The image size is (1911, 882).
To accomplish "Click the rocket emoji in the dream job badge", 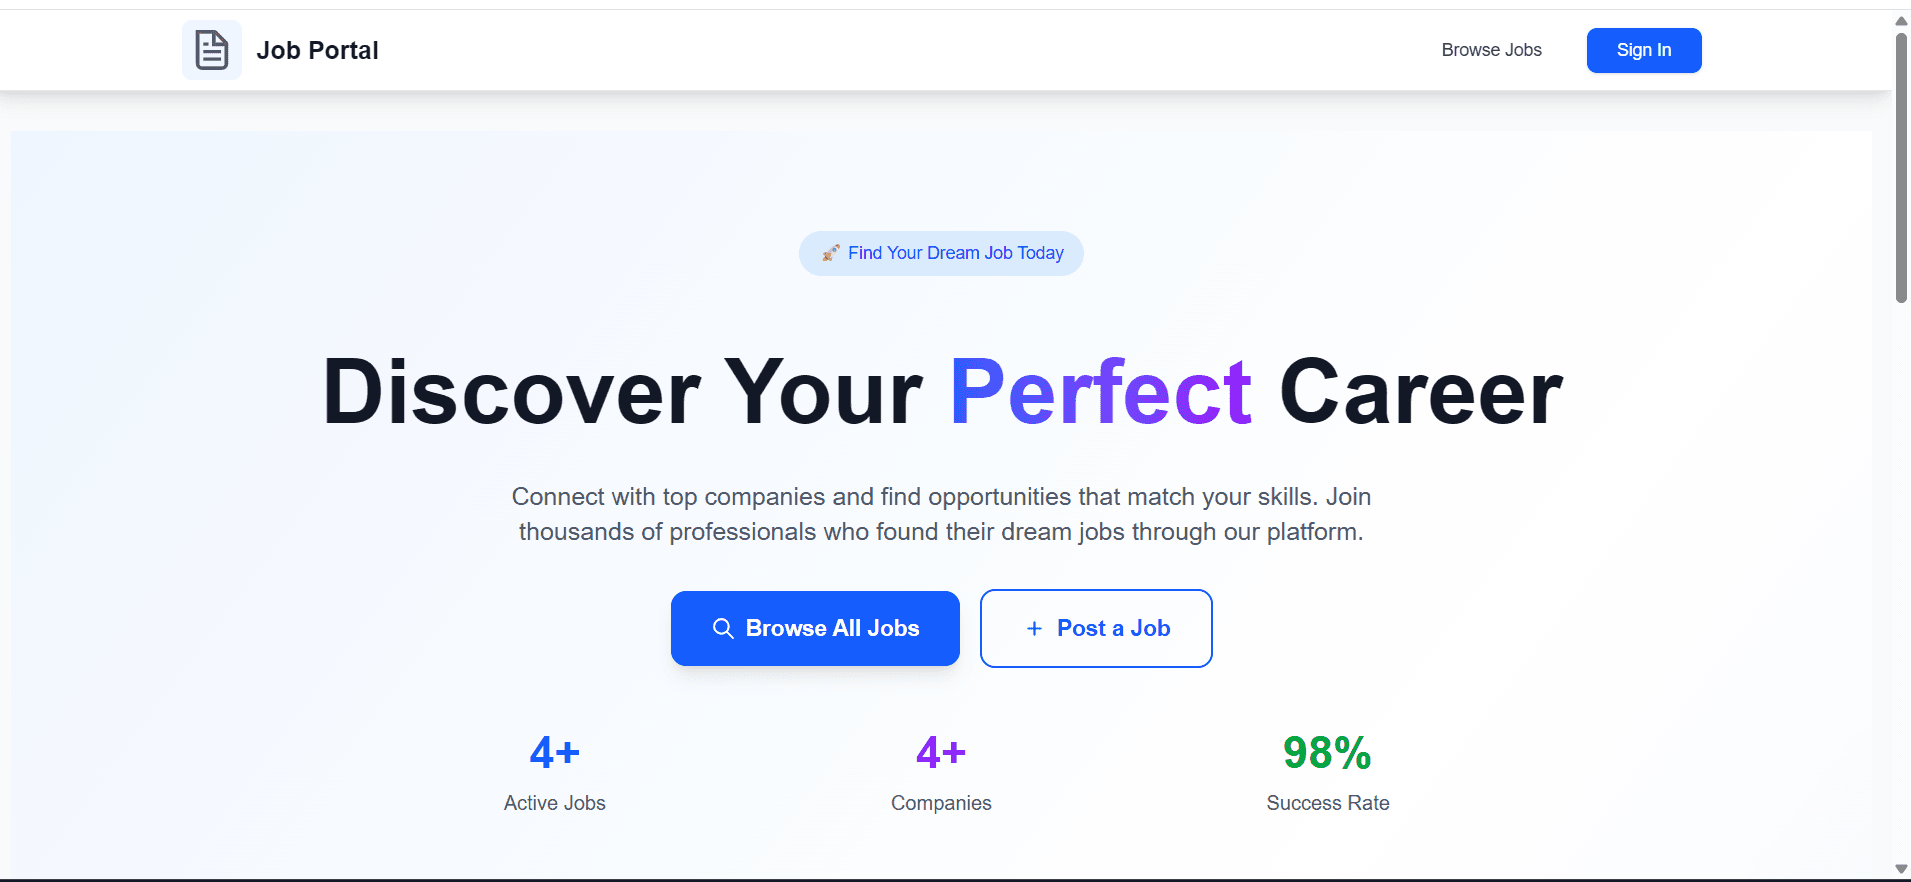I will [830, 253].
